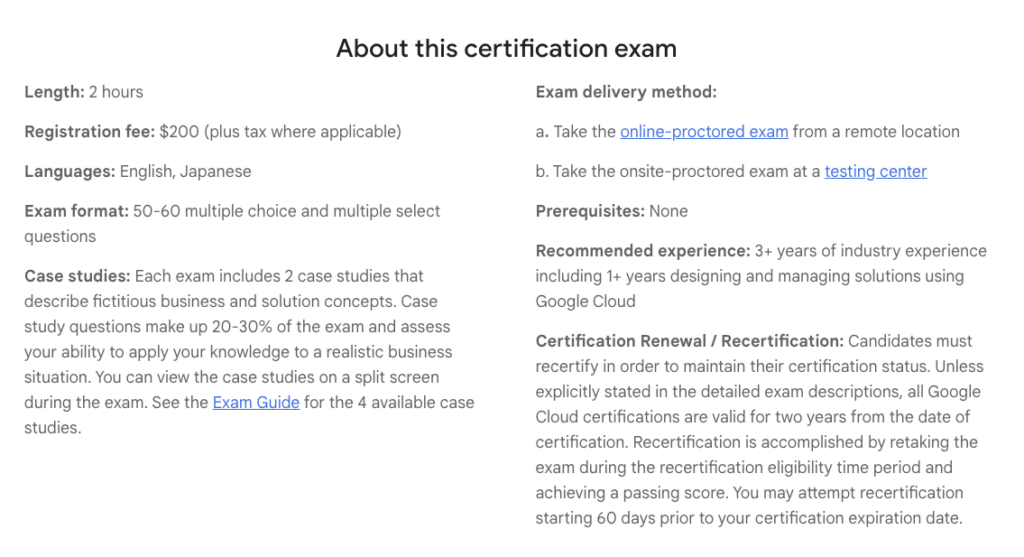The height and width of the screenshot is (557, 1024).
Task: Click the 'Registration fee:' label
Action: [89, 132]
